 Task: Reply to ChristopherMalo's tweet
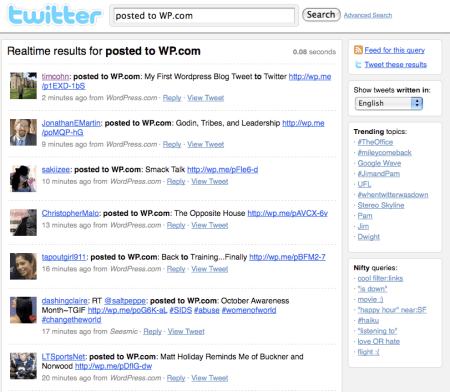coord(176,225)
